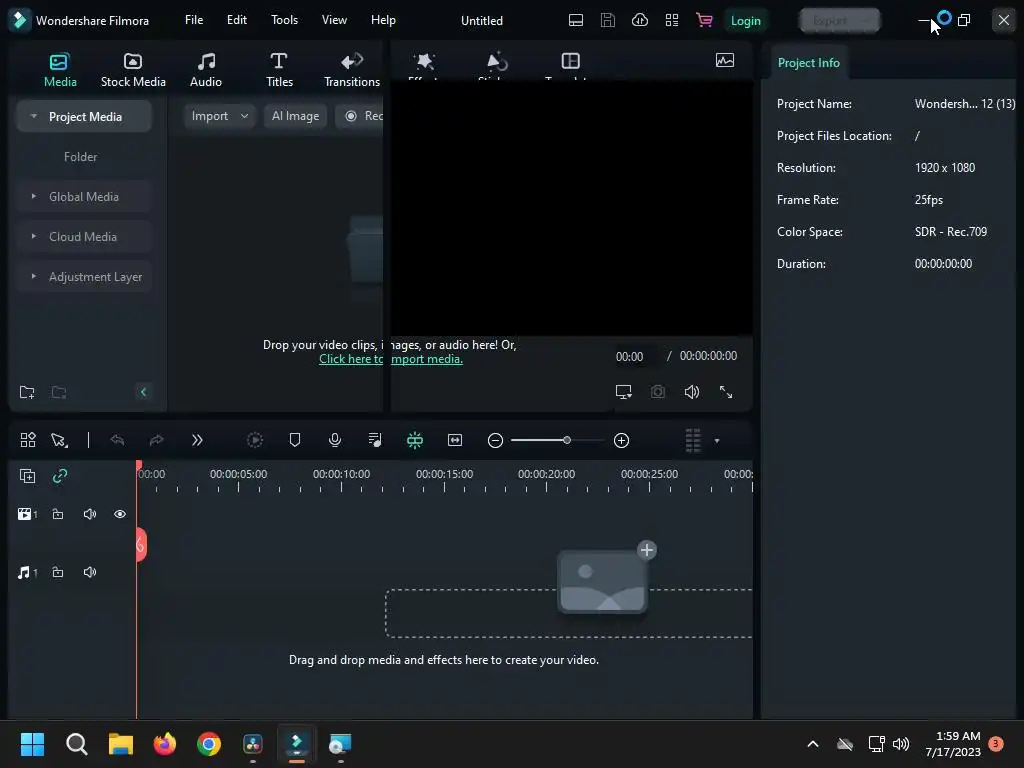Mute video track 1 audio
The width and height of the screenshot is (1024, 768).
90,514
